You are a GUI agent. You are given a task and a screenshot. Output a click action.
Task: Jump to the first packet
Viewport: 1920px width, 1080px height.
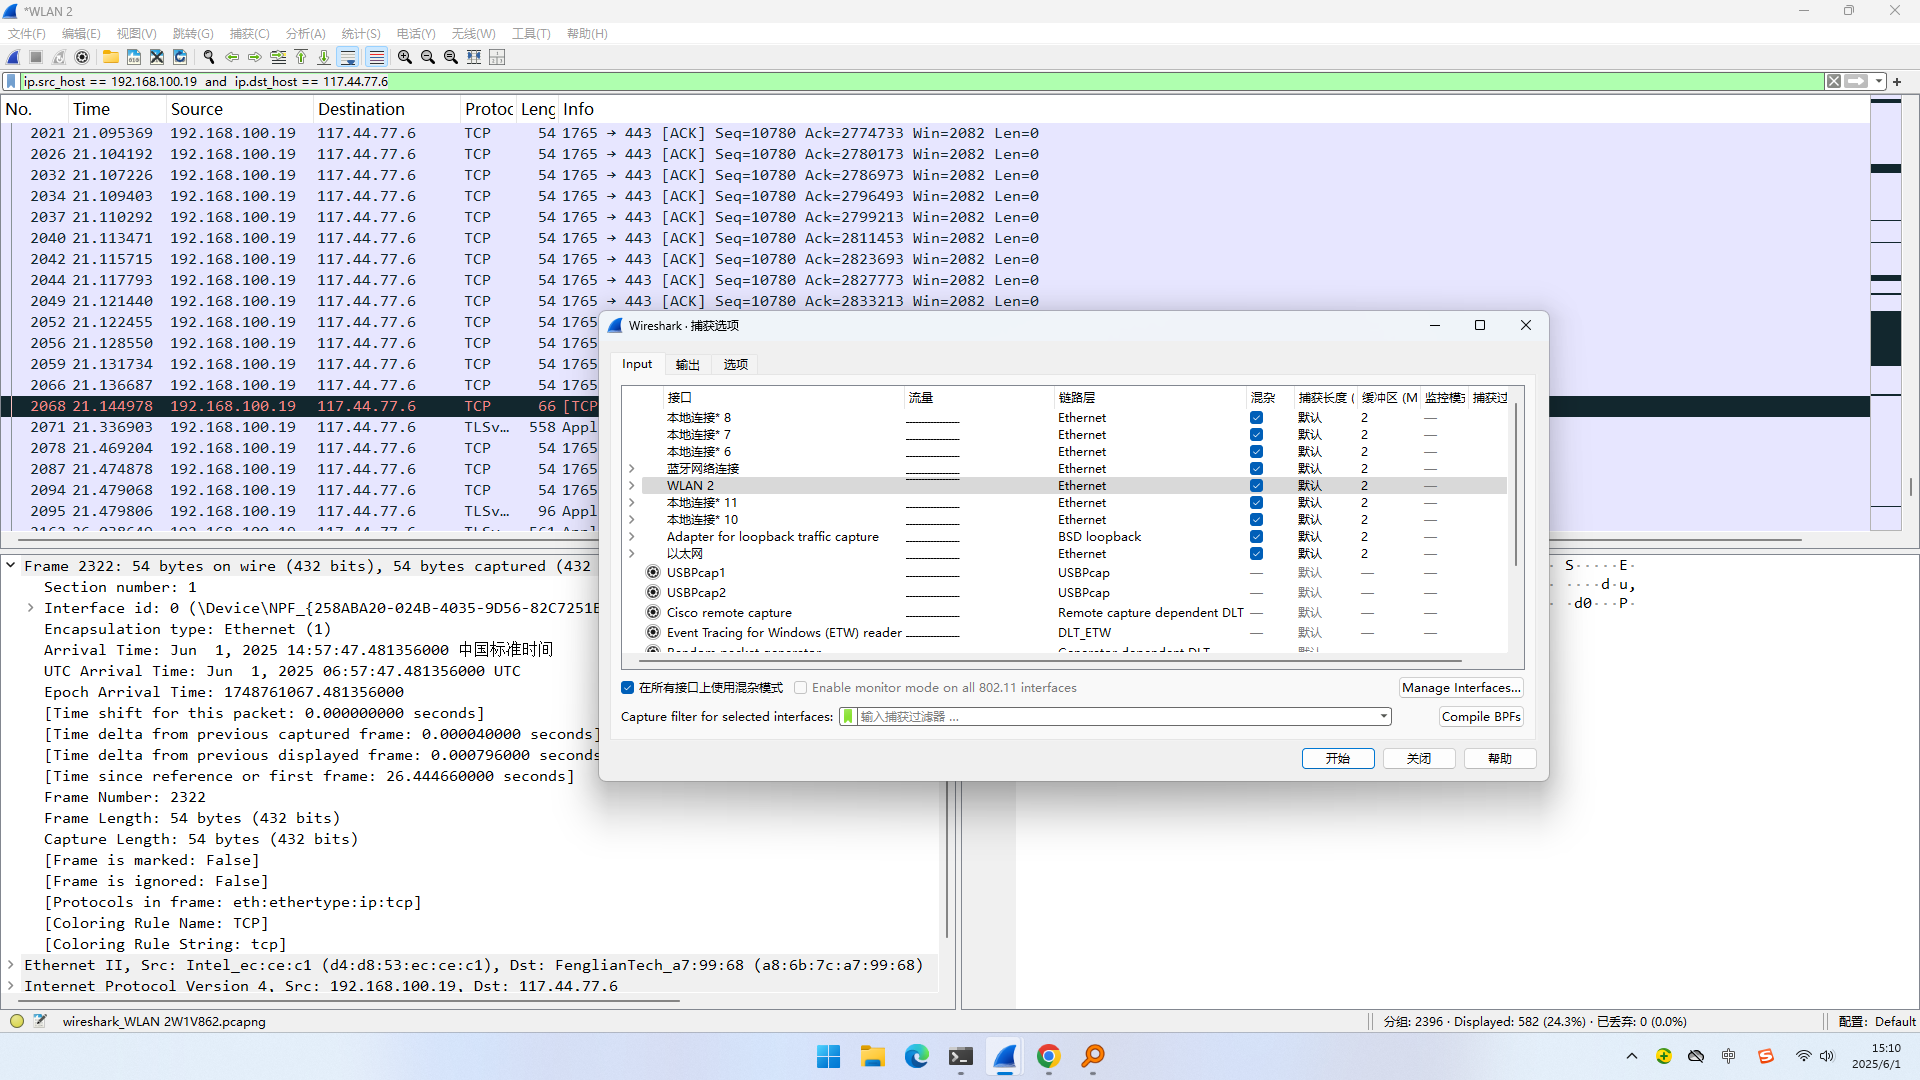pyautogui.click(x=301, y=57)
